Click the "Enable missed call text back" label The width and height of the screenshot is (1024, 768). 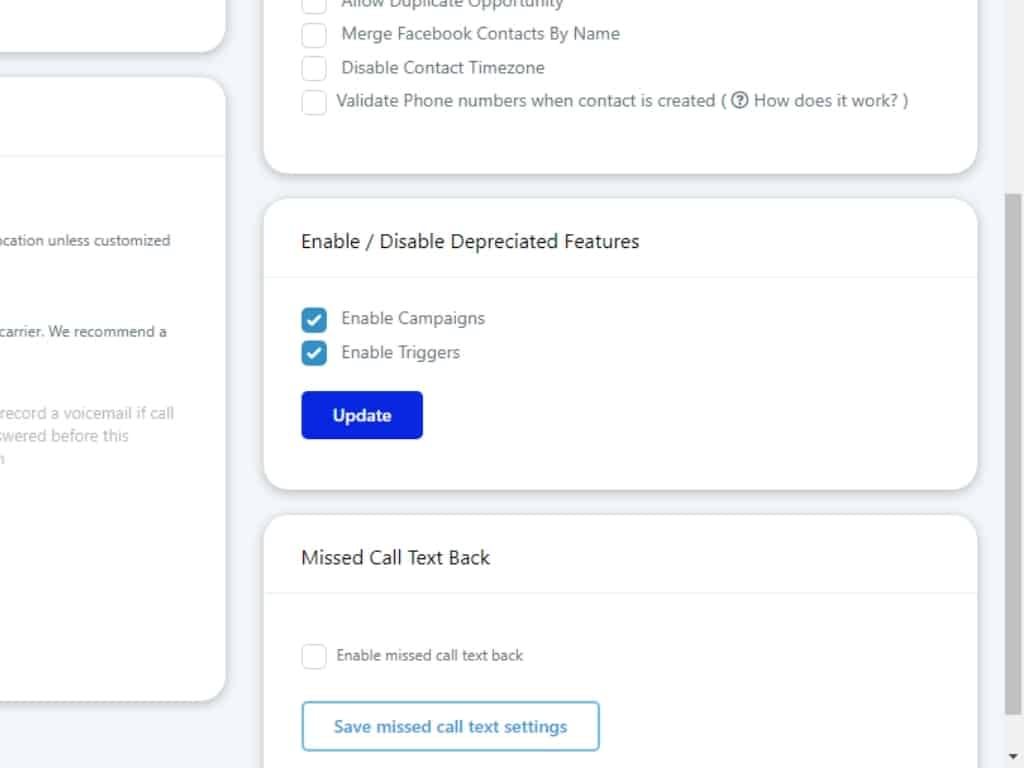pos(429,656)
